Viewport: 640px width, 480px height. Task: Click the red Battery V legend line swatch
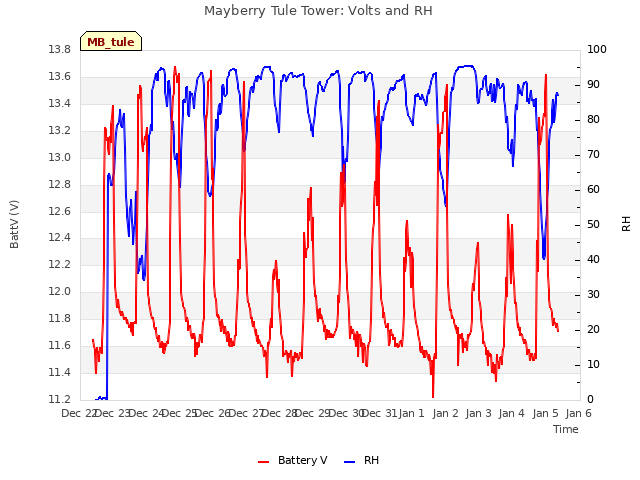tap(264, 461)
